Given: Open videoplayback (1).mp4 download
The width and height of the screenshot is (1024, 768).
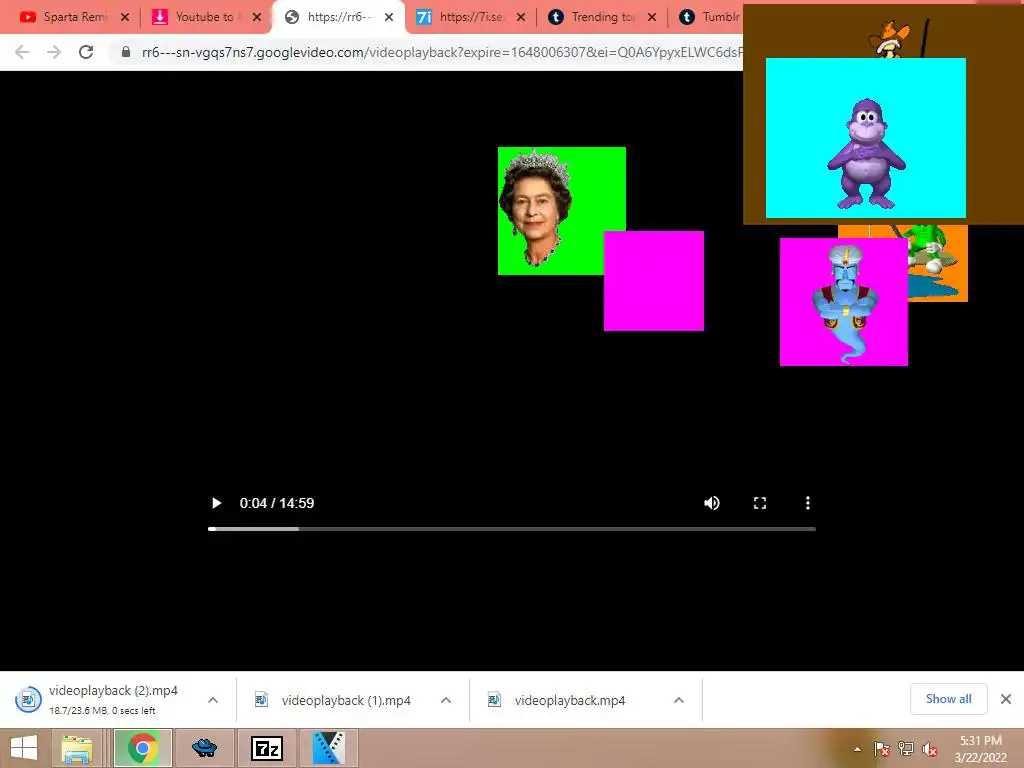Looking at the screenshot, I should tap(333, 700).
